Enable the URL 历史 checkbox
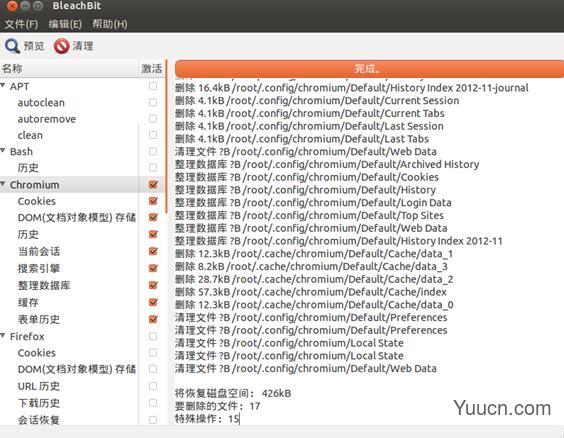This screenshot has height=438, width=564. click(x=153, y=386)
